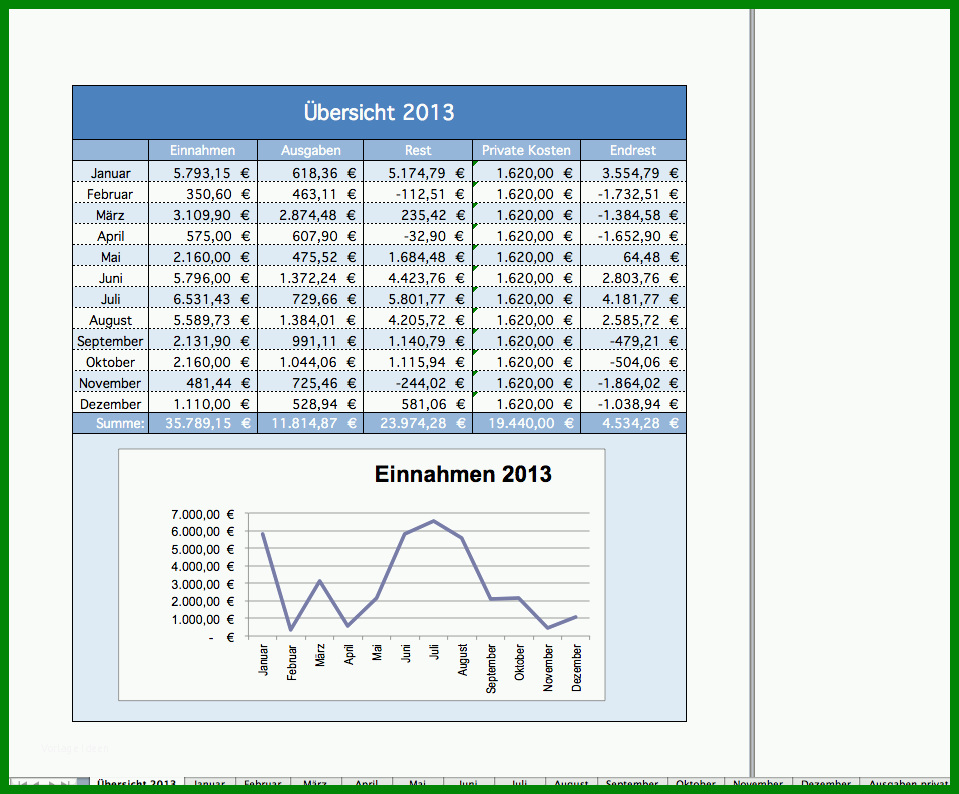Select September Endrest cell -479,21 €

tap(634, 341)
